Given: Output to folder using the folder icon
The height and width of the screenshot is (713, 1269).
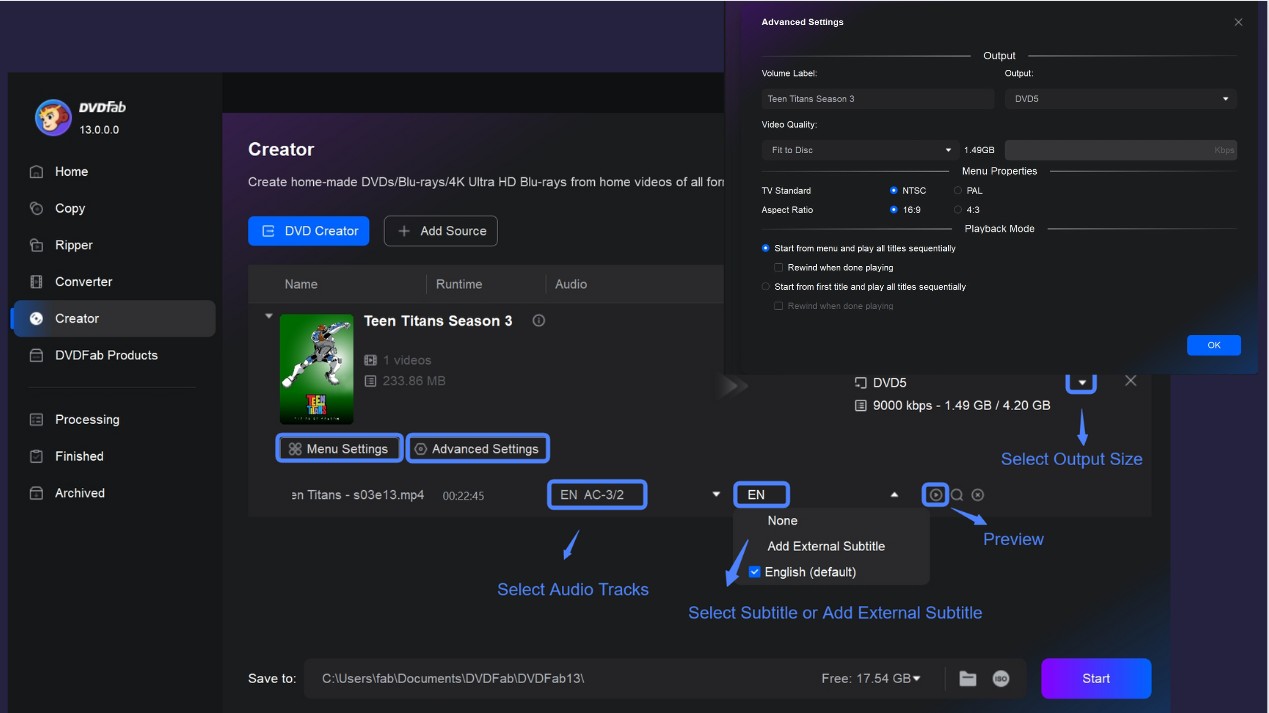Looking at the screenshot, I should (x=967, y=678).
